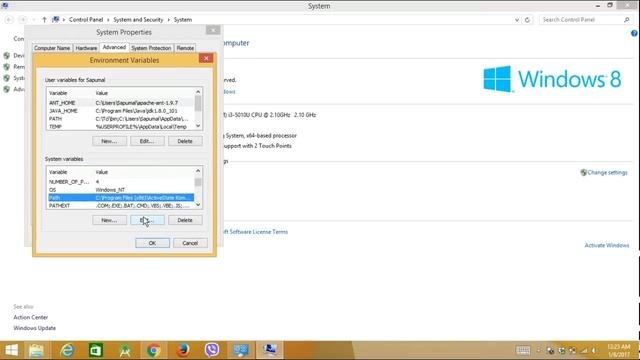Click shield icon beside the 'Rem' link
The width and height of the screenshot is (640, 360).
[x=7, y=67]
